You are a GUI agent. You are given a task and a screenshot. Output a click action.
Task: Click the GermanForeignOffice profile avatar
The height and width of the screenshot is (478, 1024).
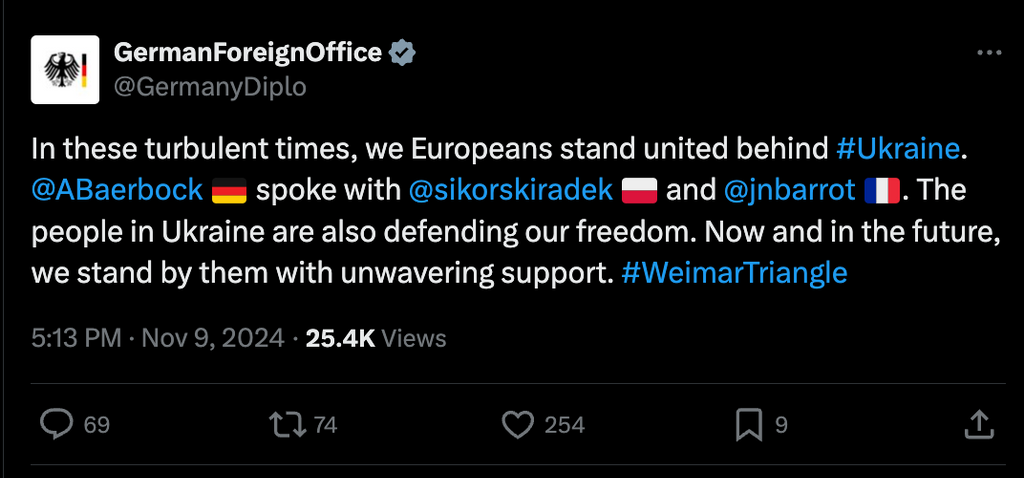pos(65,70)
